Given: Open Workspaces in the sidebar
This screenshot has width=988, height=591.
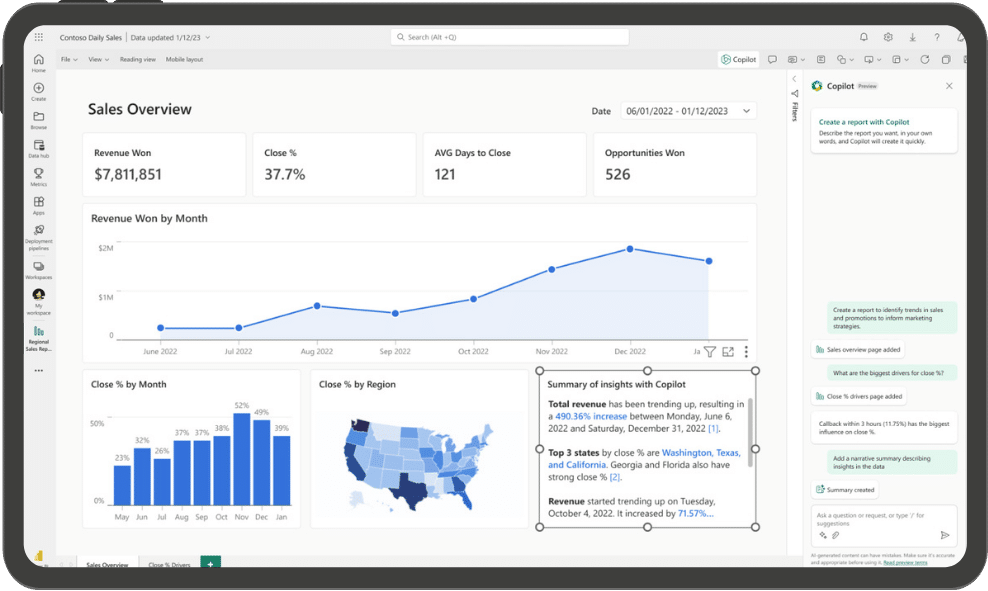Looking at the screenshot, I should point(38,270).
